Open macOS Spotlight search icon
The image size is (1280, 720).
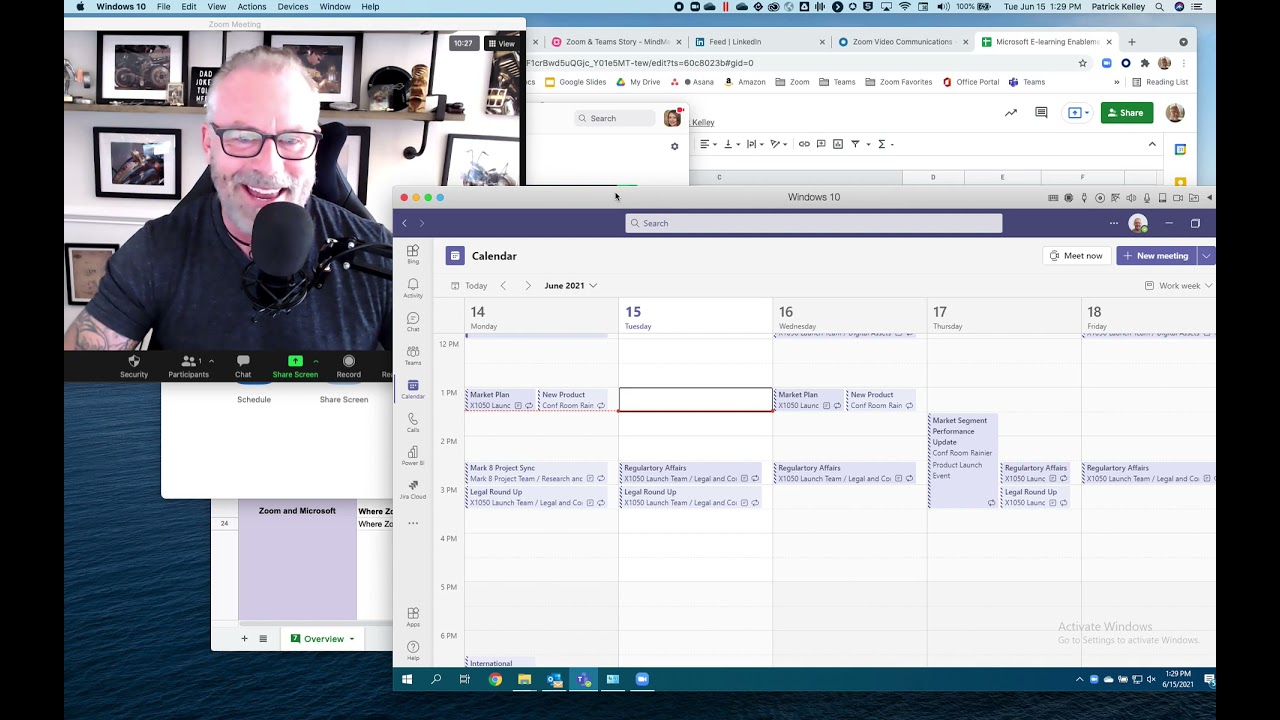pyautogui.click(x=1160, y=7)
